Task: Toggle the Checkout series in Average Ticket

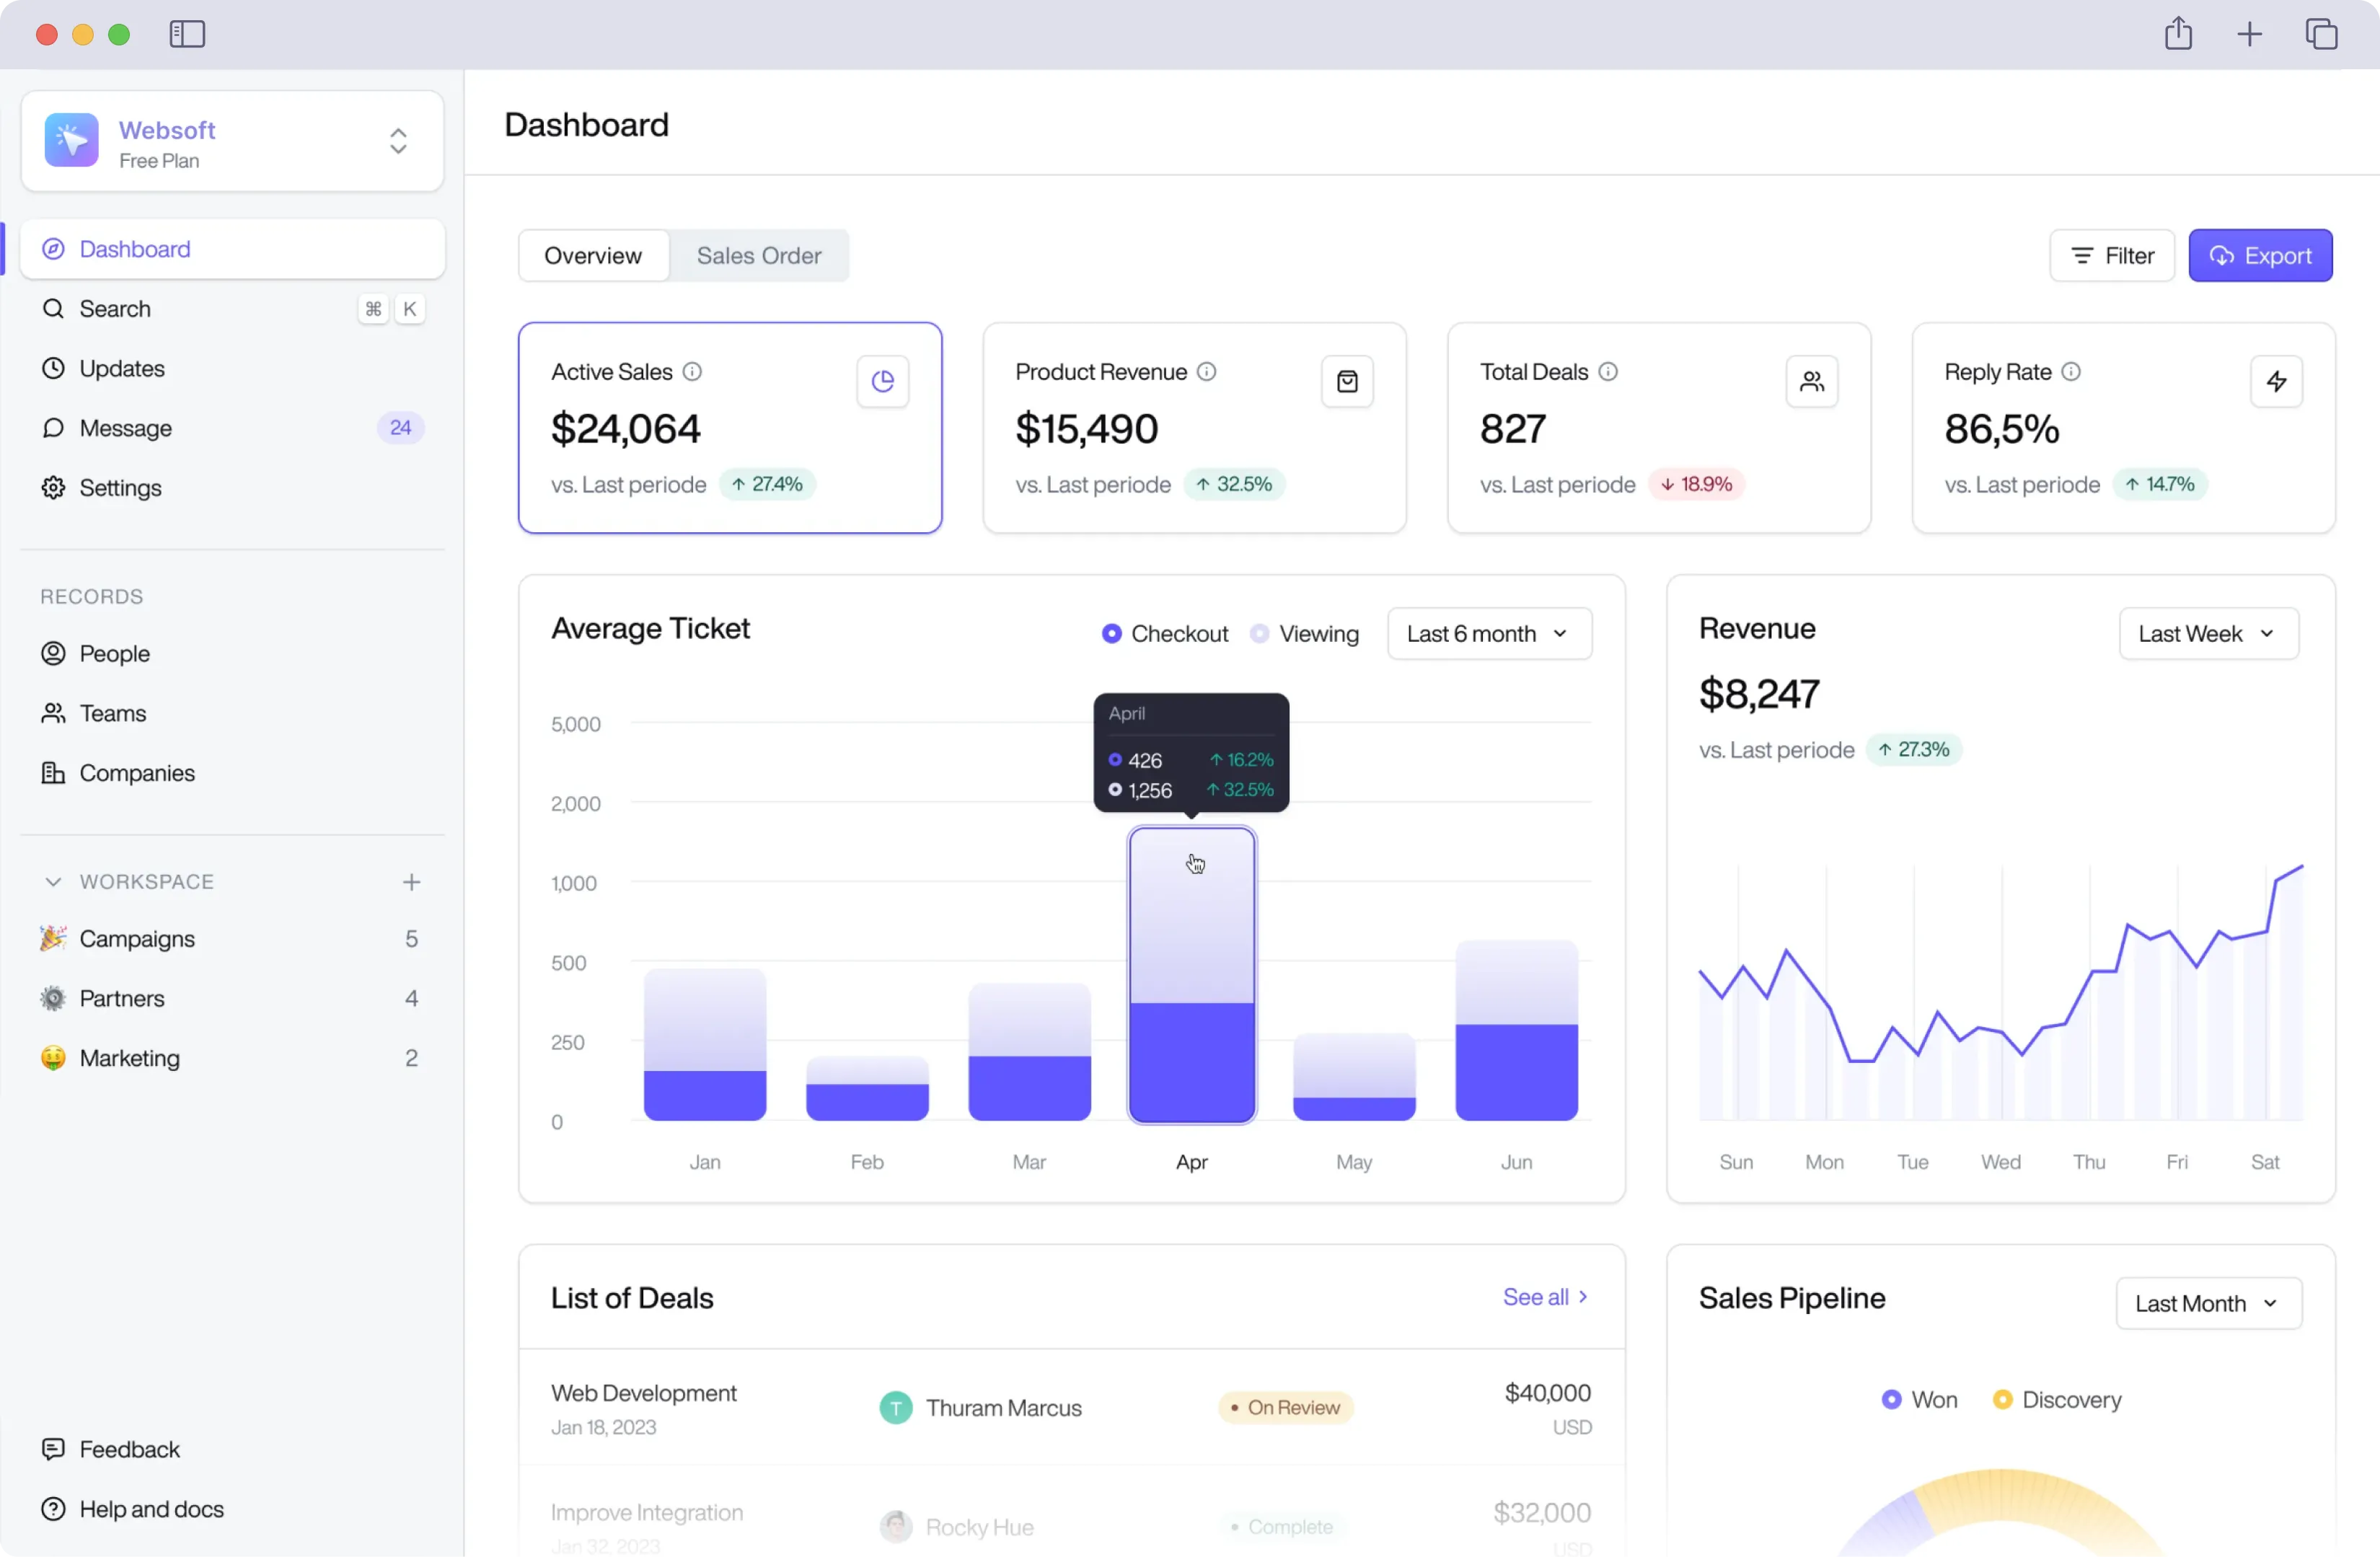Action: click(1164, 634)
